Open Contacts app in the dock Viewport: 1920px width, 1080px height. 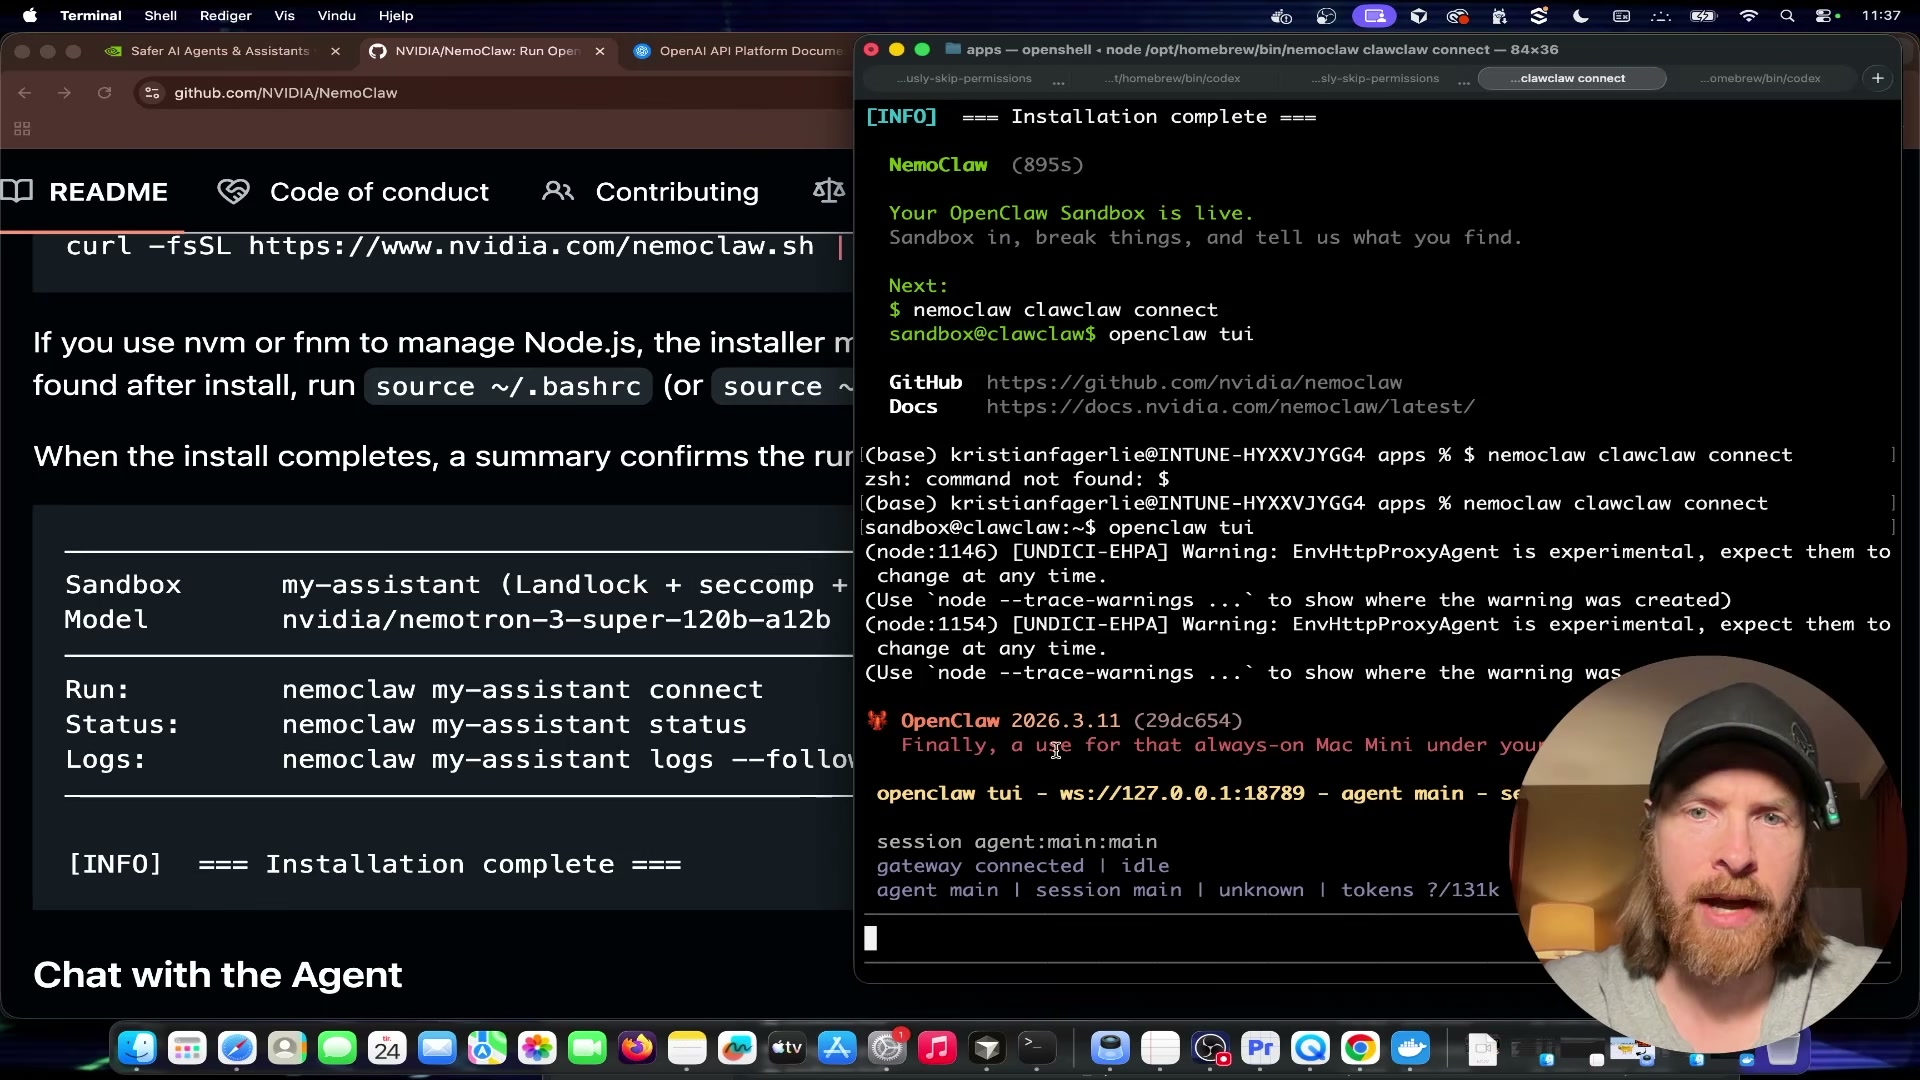287,1048
